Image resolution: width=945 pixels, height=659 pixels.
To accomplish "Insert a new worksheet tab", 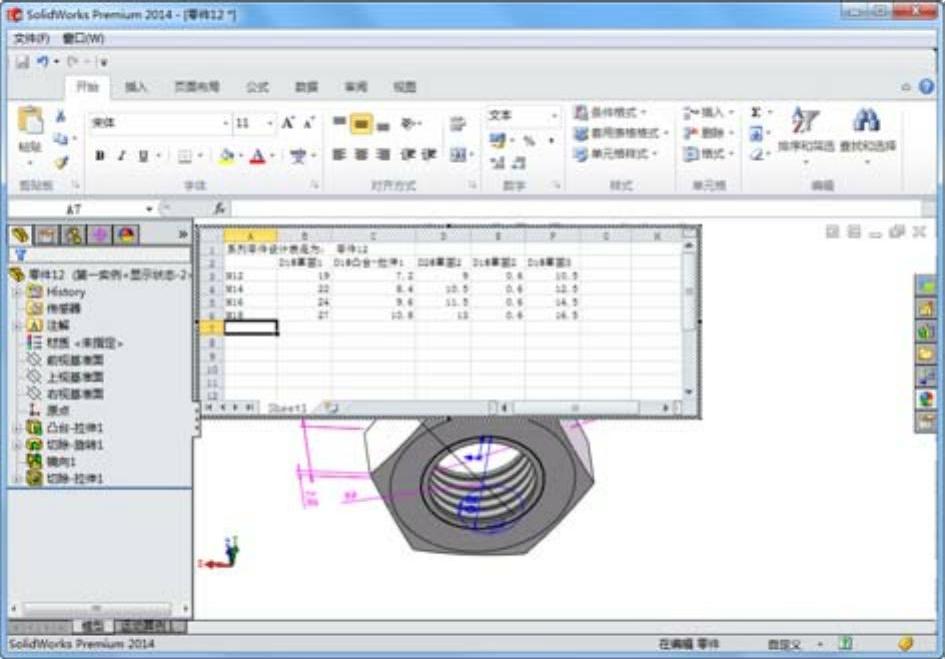I will click(331, 408).
